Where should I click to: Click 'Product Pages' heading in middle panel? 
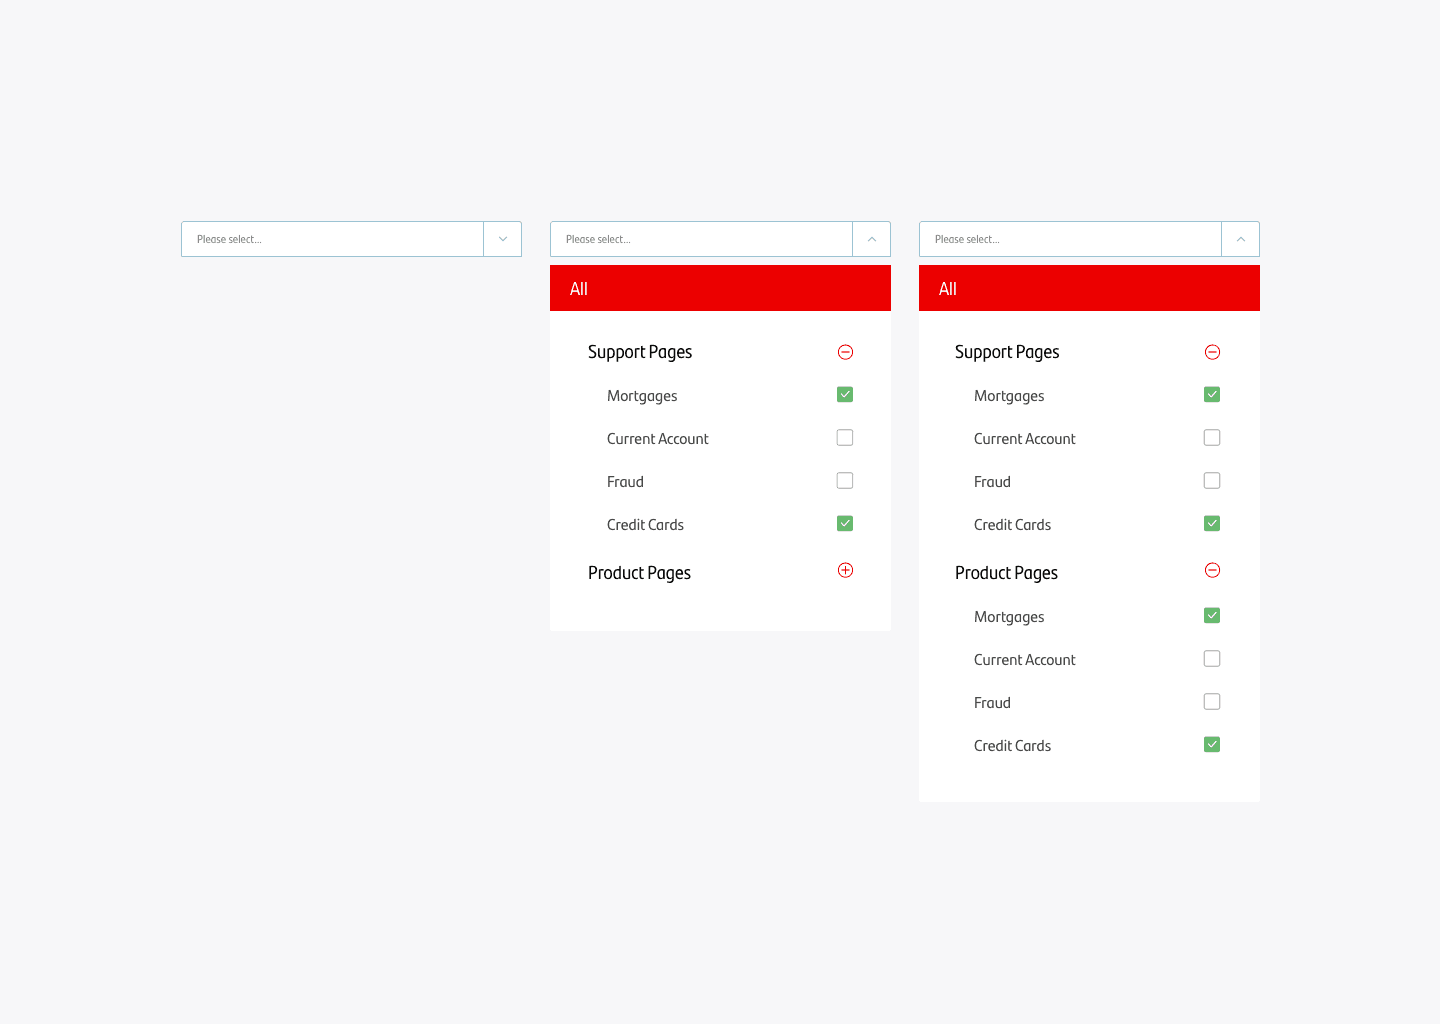(x=639, y=573)
